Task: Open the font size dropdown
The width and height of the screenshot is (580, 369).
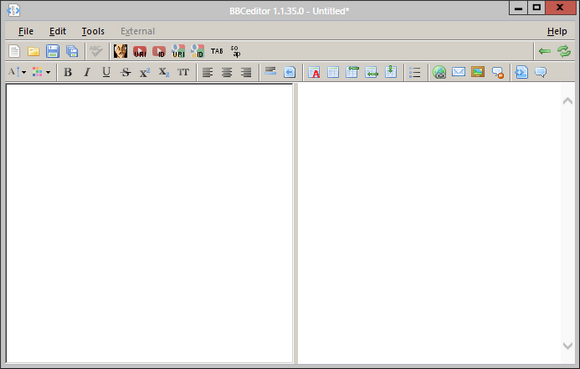Action: (17, 72)
